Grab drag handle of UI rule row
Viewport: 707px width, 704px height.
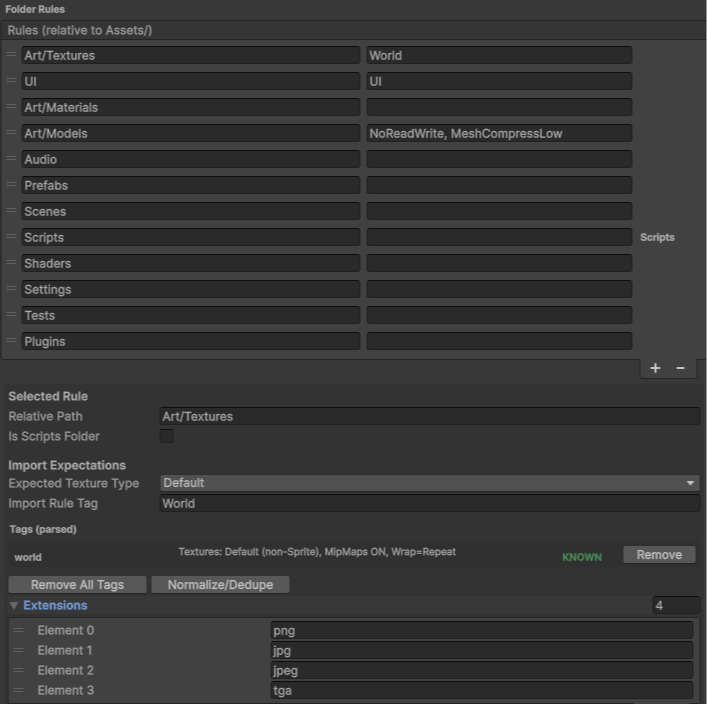point(11,81)
